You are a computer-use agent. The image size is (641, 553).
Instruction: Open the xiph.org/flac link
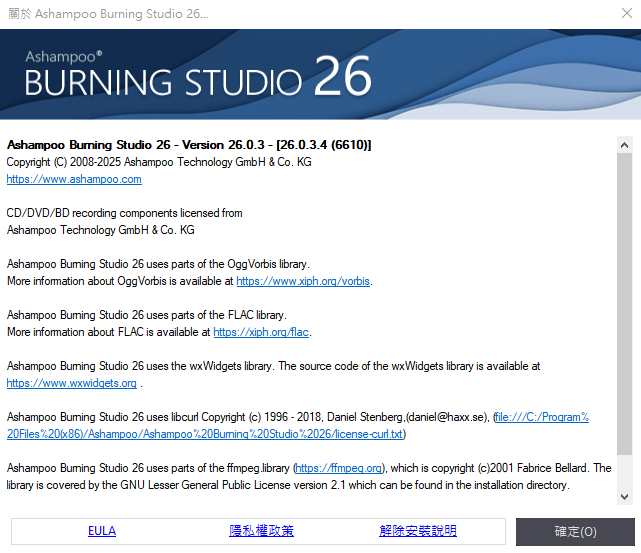[261, 332]
